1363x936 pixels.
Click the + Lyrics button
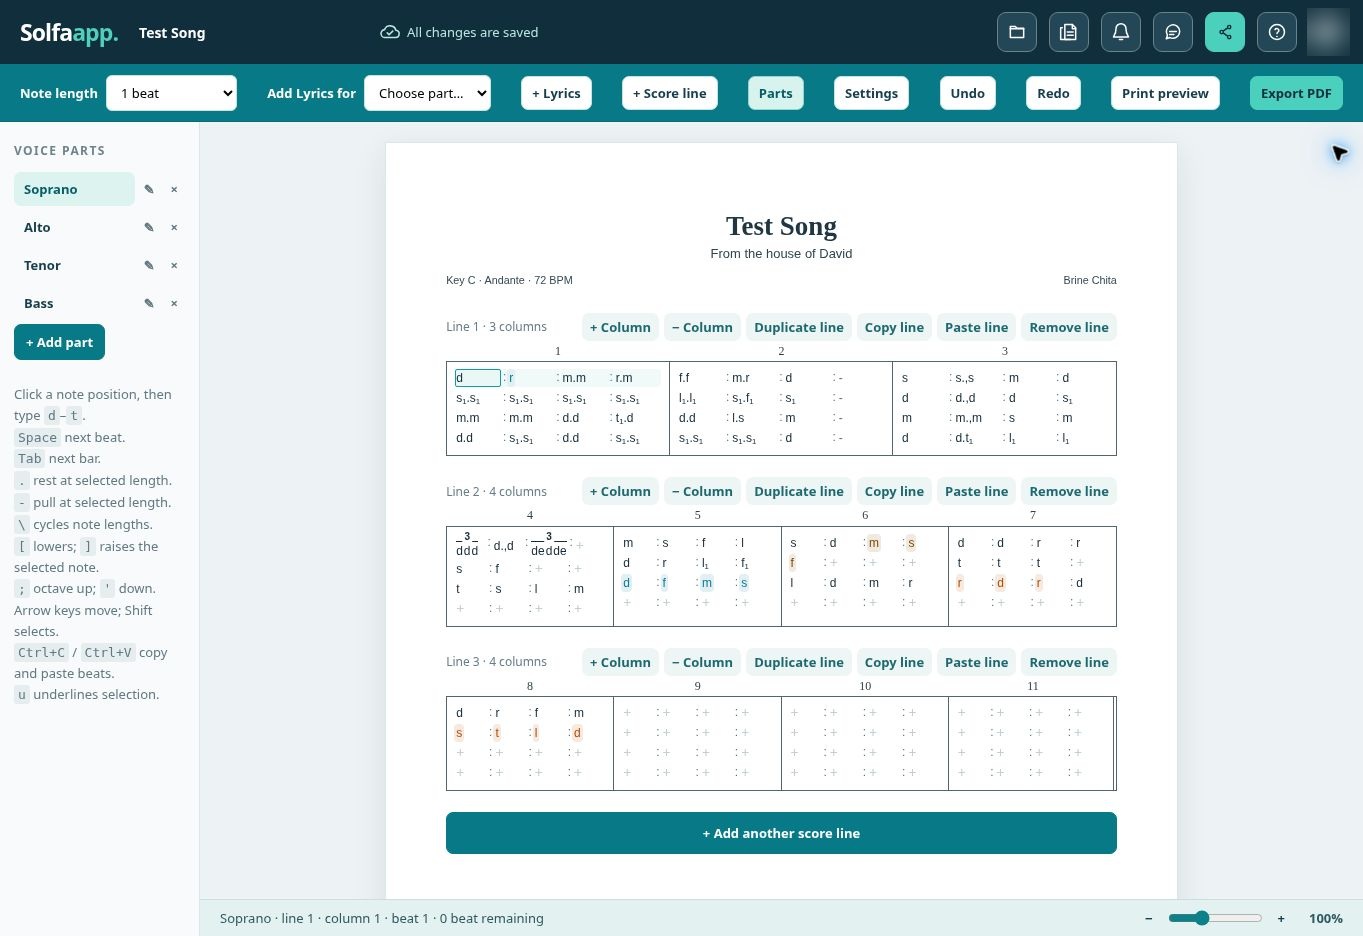click(556, 93)
